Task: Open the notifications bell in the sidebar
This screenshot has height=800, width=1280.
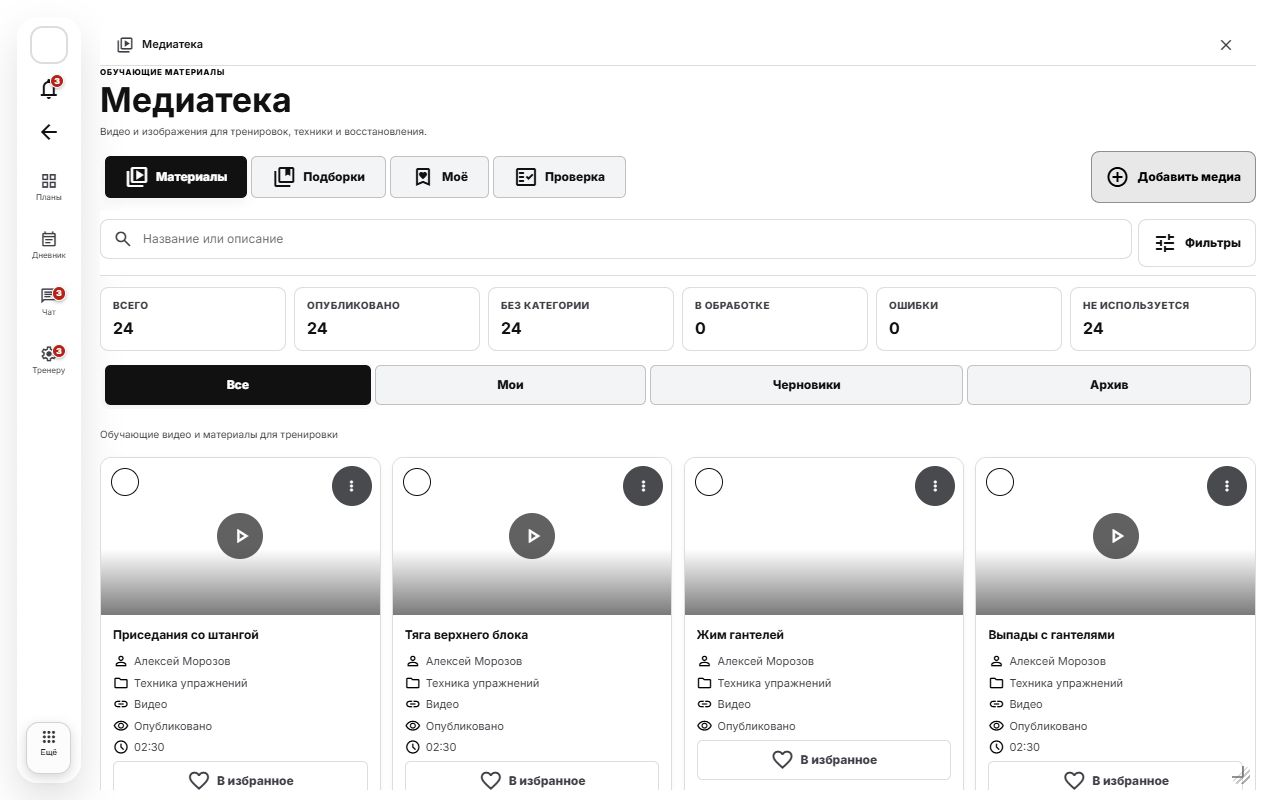Action: (49, 89)
